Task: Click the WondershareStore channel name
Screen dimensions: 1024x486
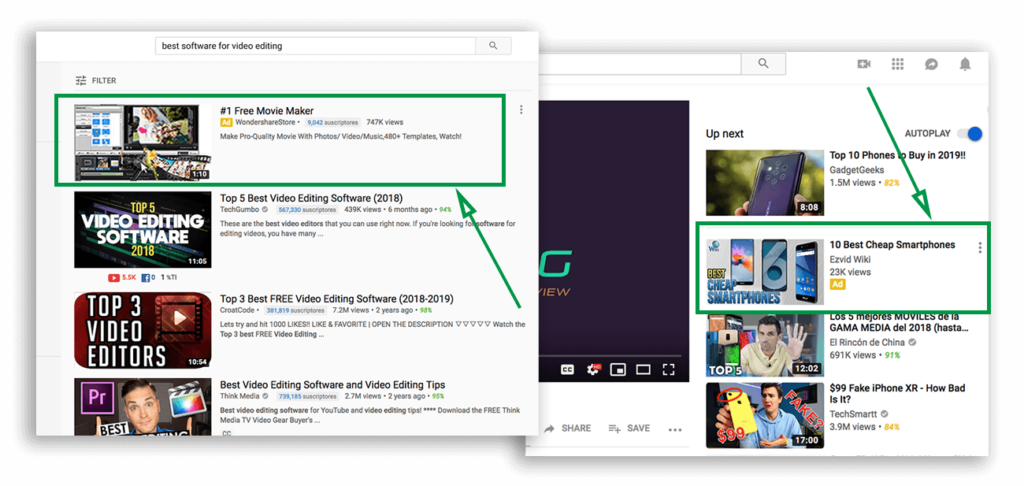Action: tap(265, 122)
